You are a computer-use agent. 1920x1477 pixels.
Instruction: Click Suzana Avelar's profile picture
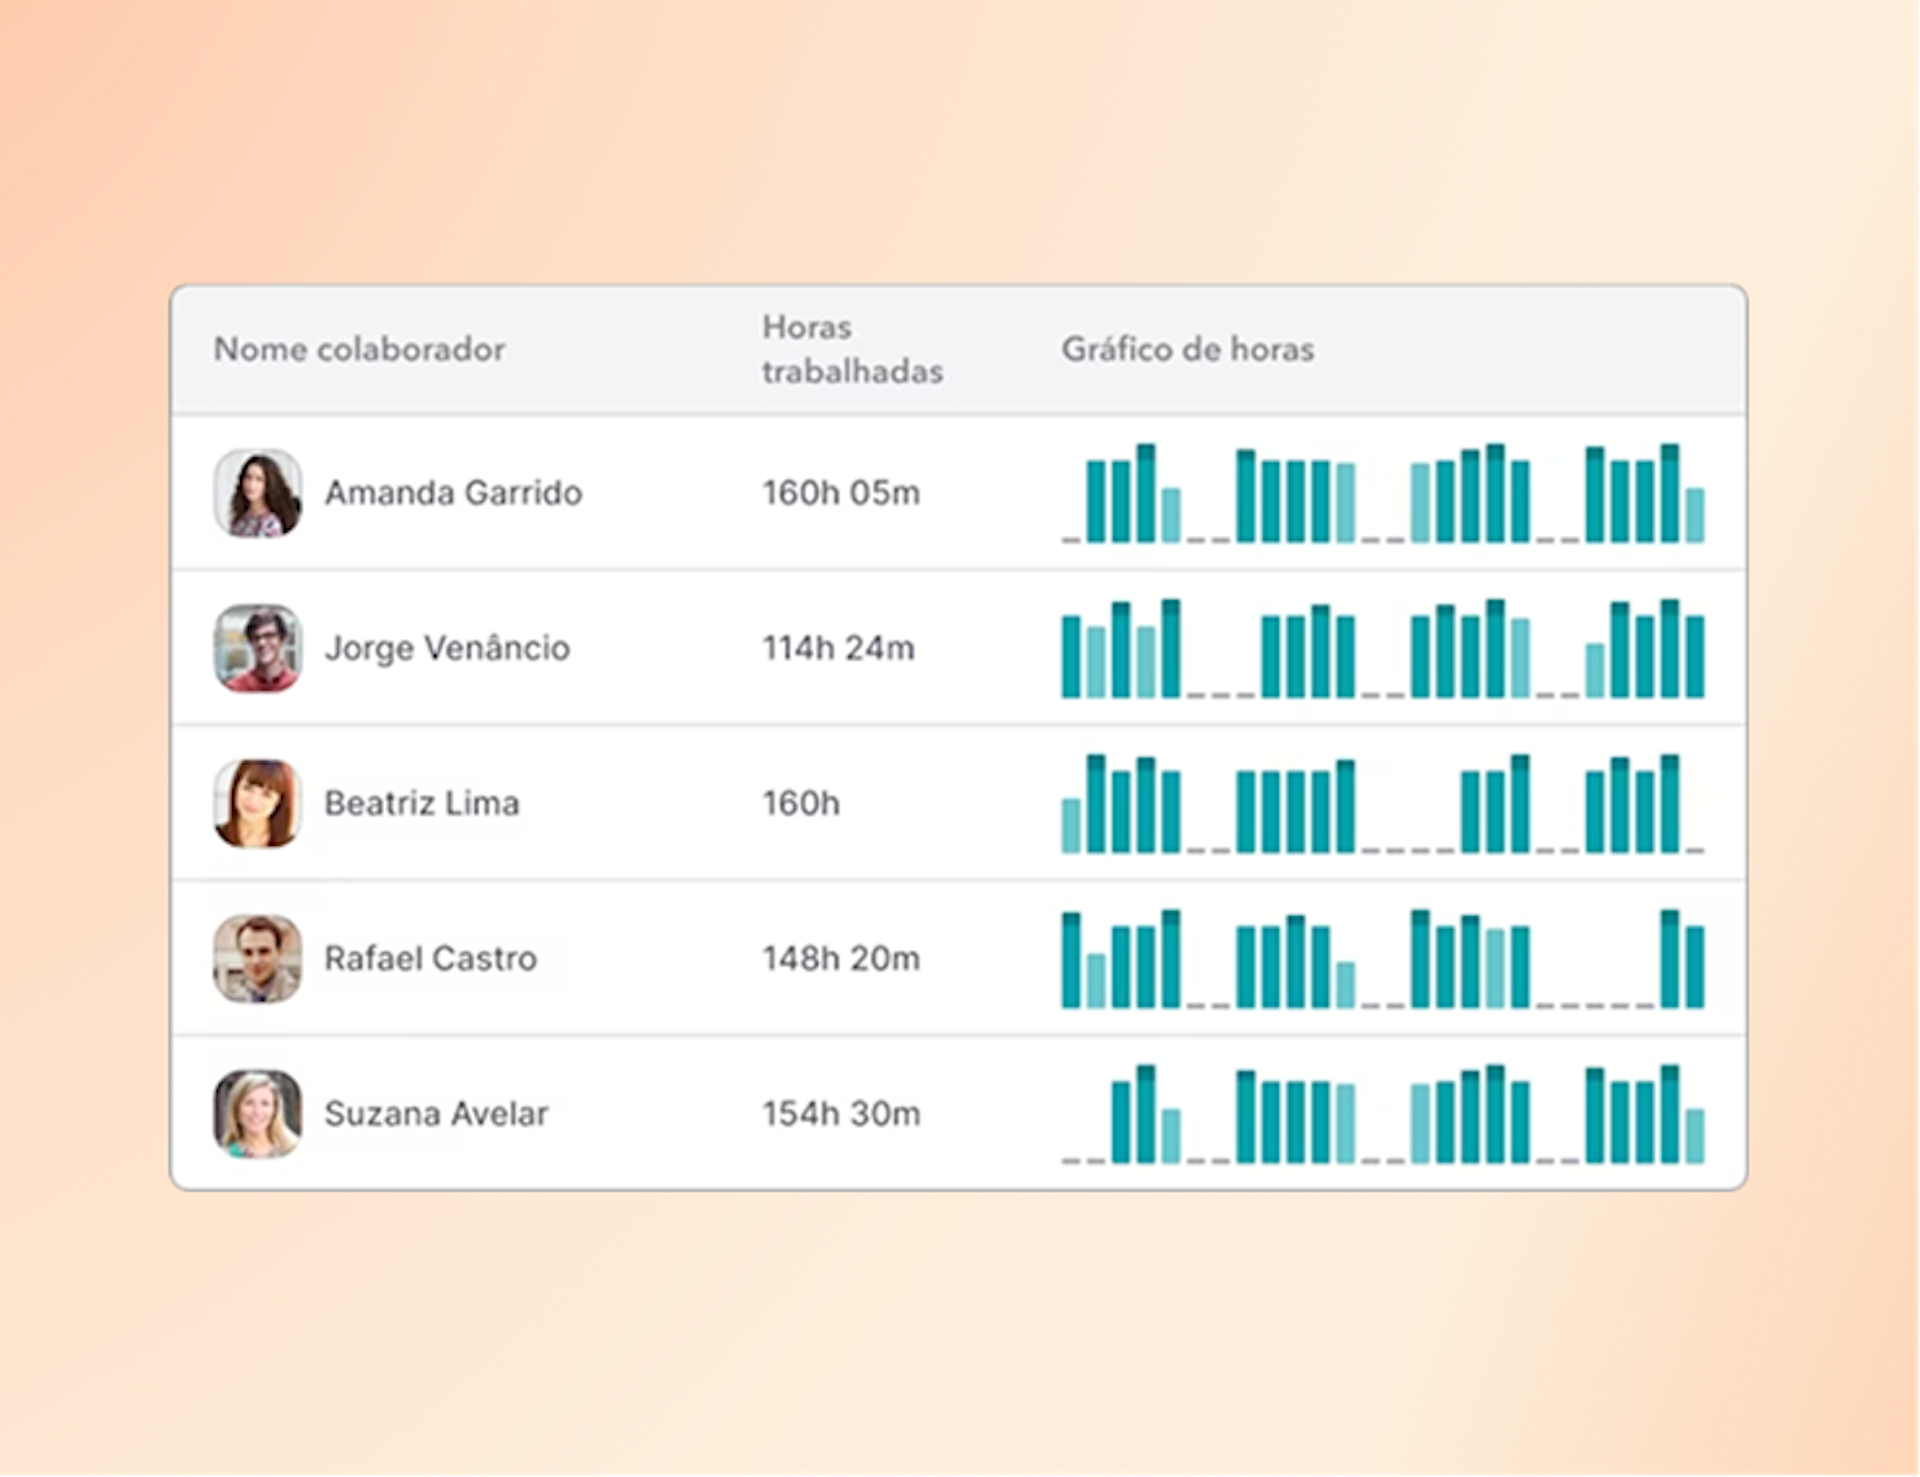click(x=257, y=1113)
